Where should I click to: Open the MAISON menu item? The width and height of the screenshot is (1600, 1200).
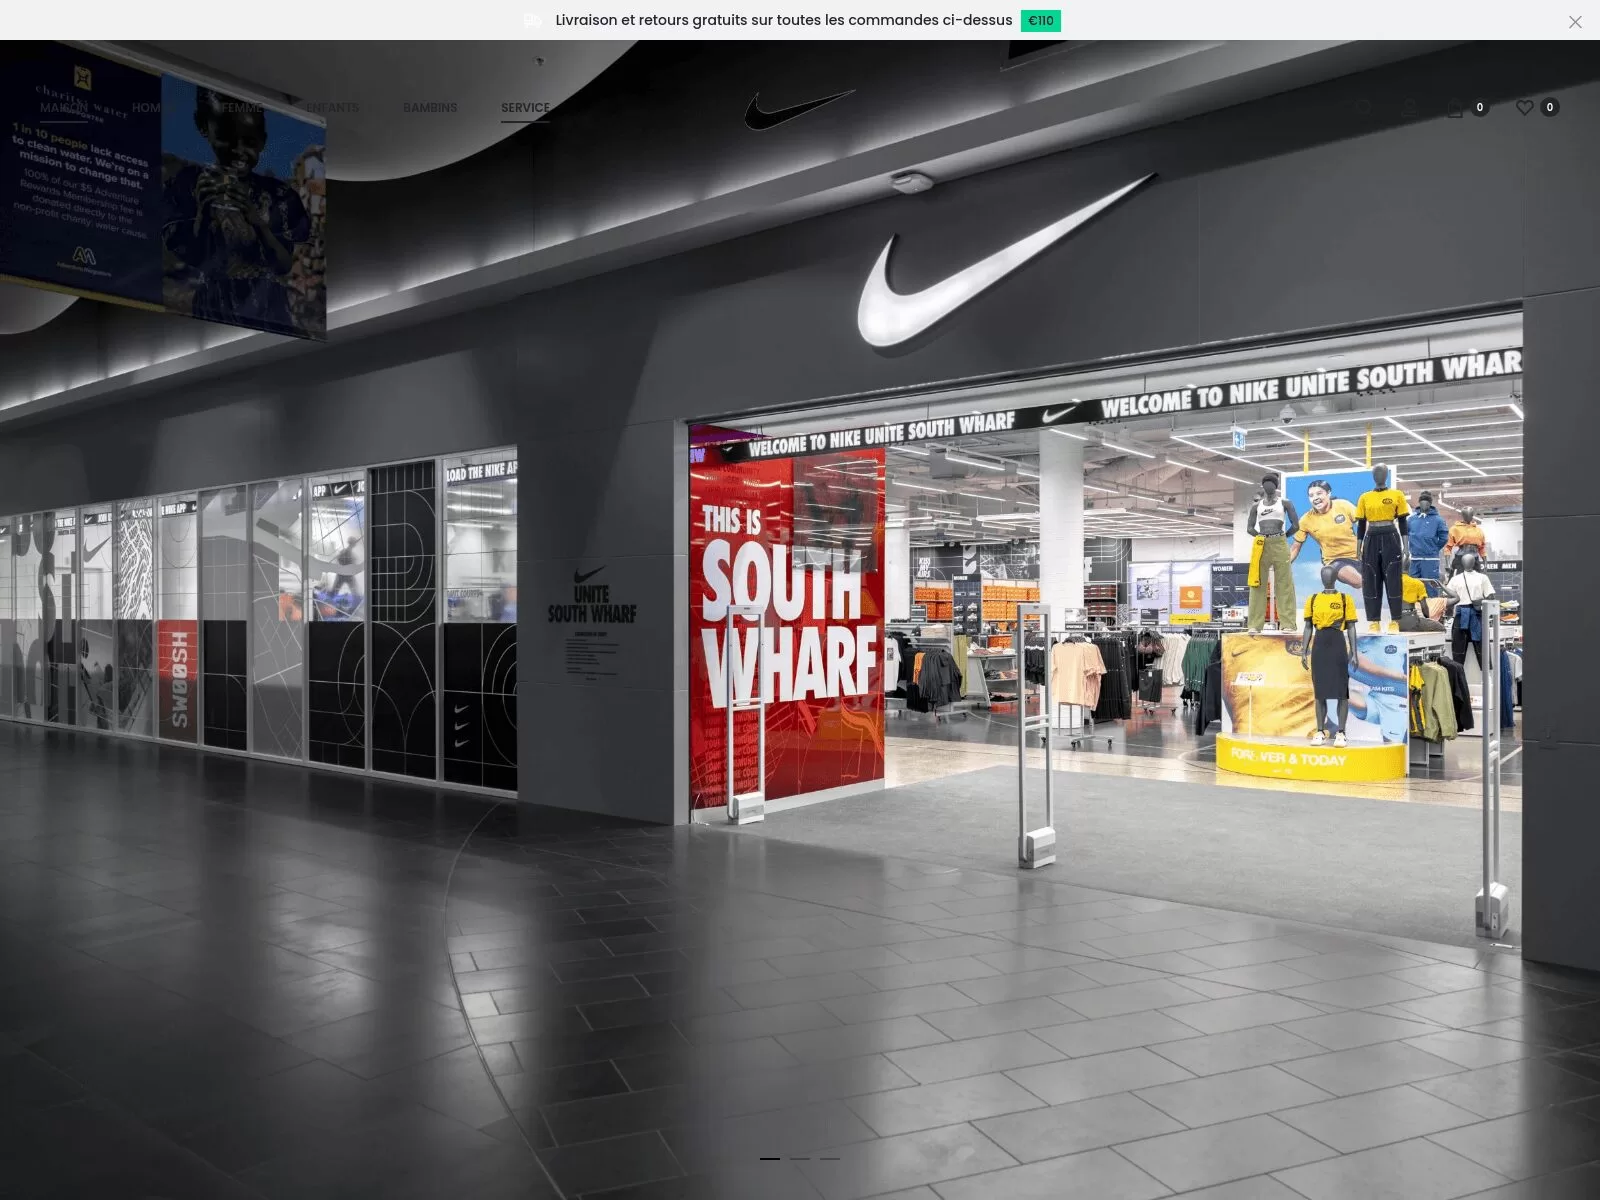(x=64, y=108)
